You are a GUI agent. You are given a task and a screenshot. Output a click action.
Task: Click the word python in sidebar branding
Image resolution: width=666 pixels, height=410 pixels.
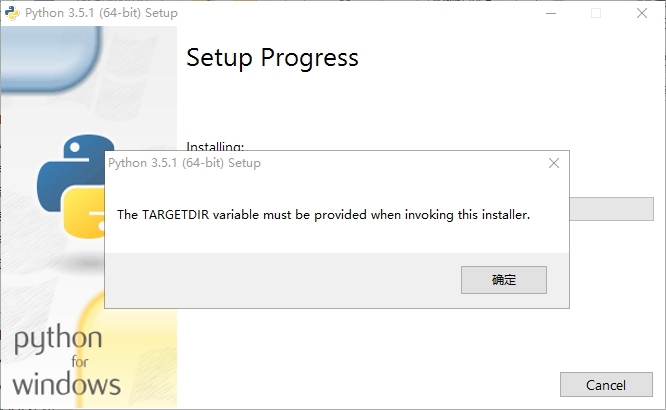58,339
